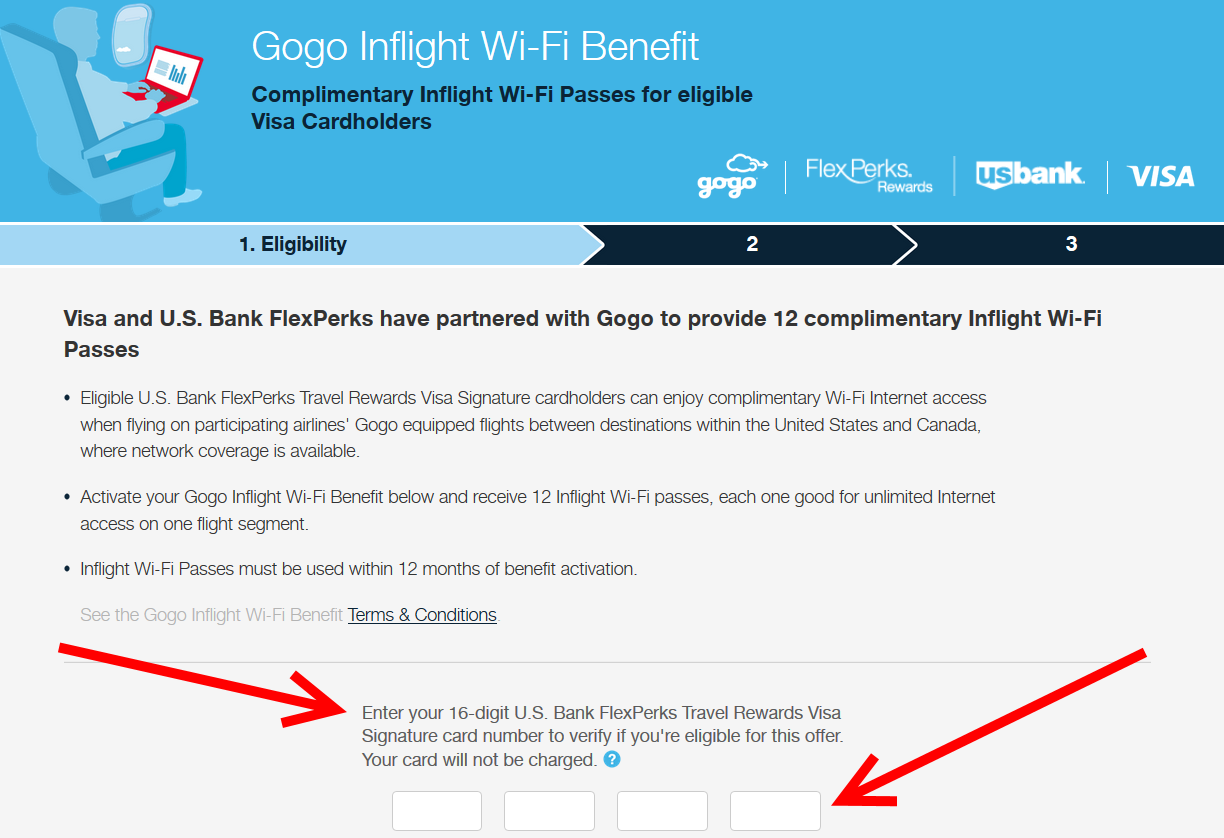Open the blue question mark help icon
Screen dimensions: 1224x838
(x=612, y=760)
